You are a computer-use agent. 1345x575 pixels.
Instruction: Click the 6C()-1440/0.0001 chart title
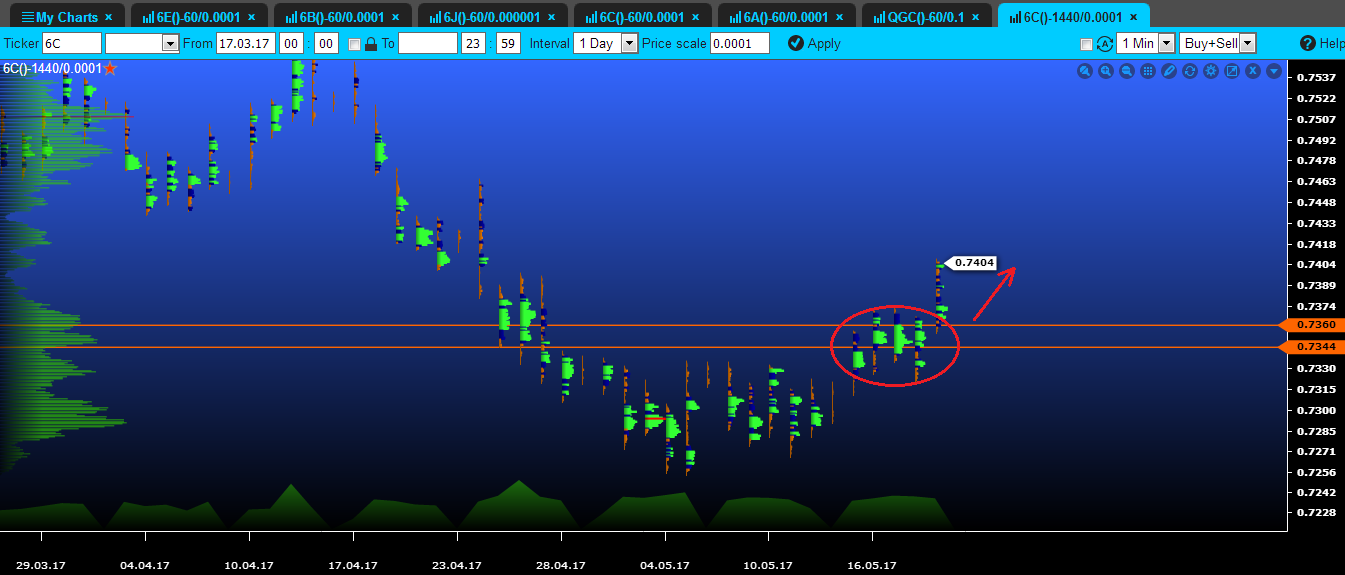52,68
